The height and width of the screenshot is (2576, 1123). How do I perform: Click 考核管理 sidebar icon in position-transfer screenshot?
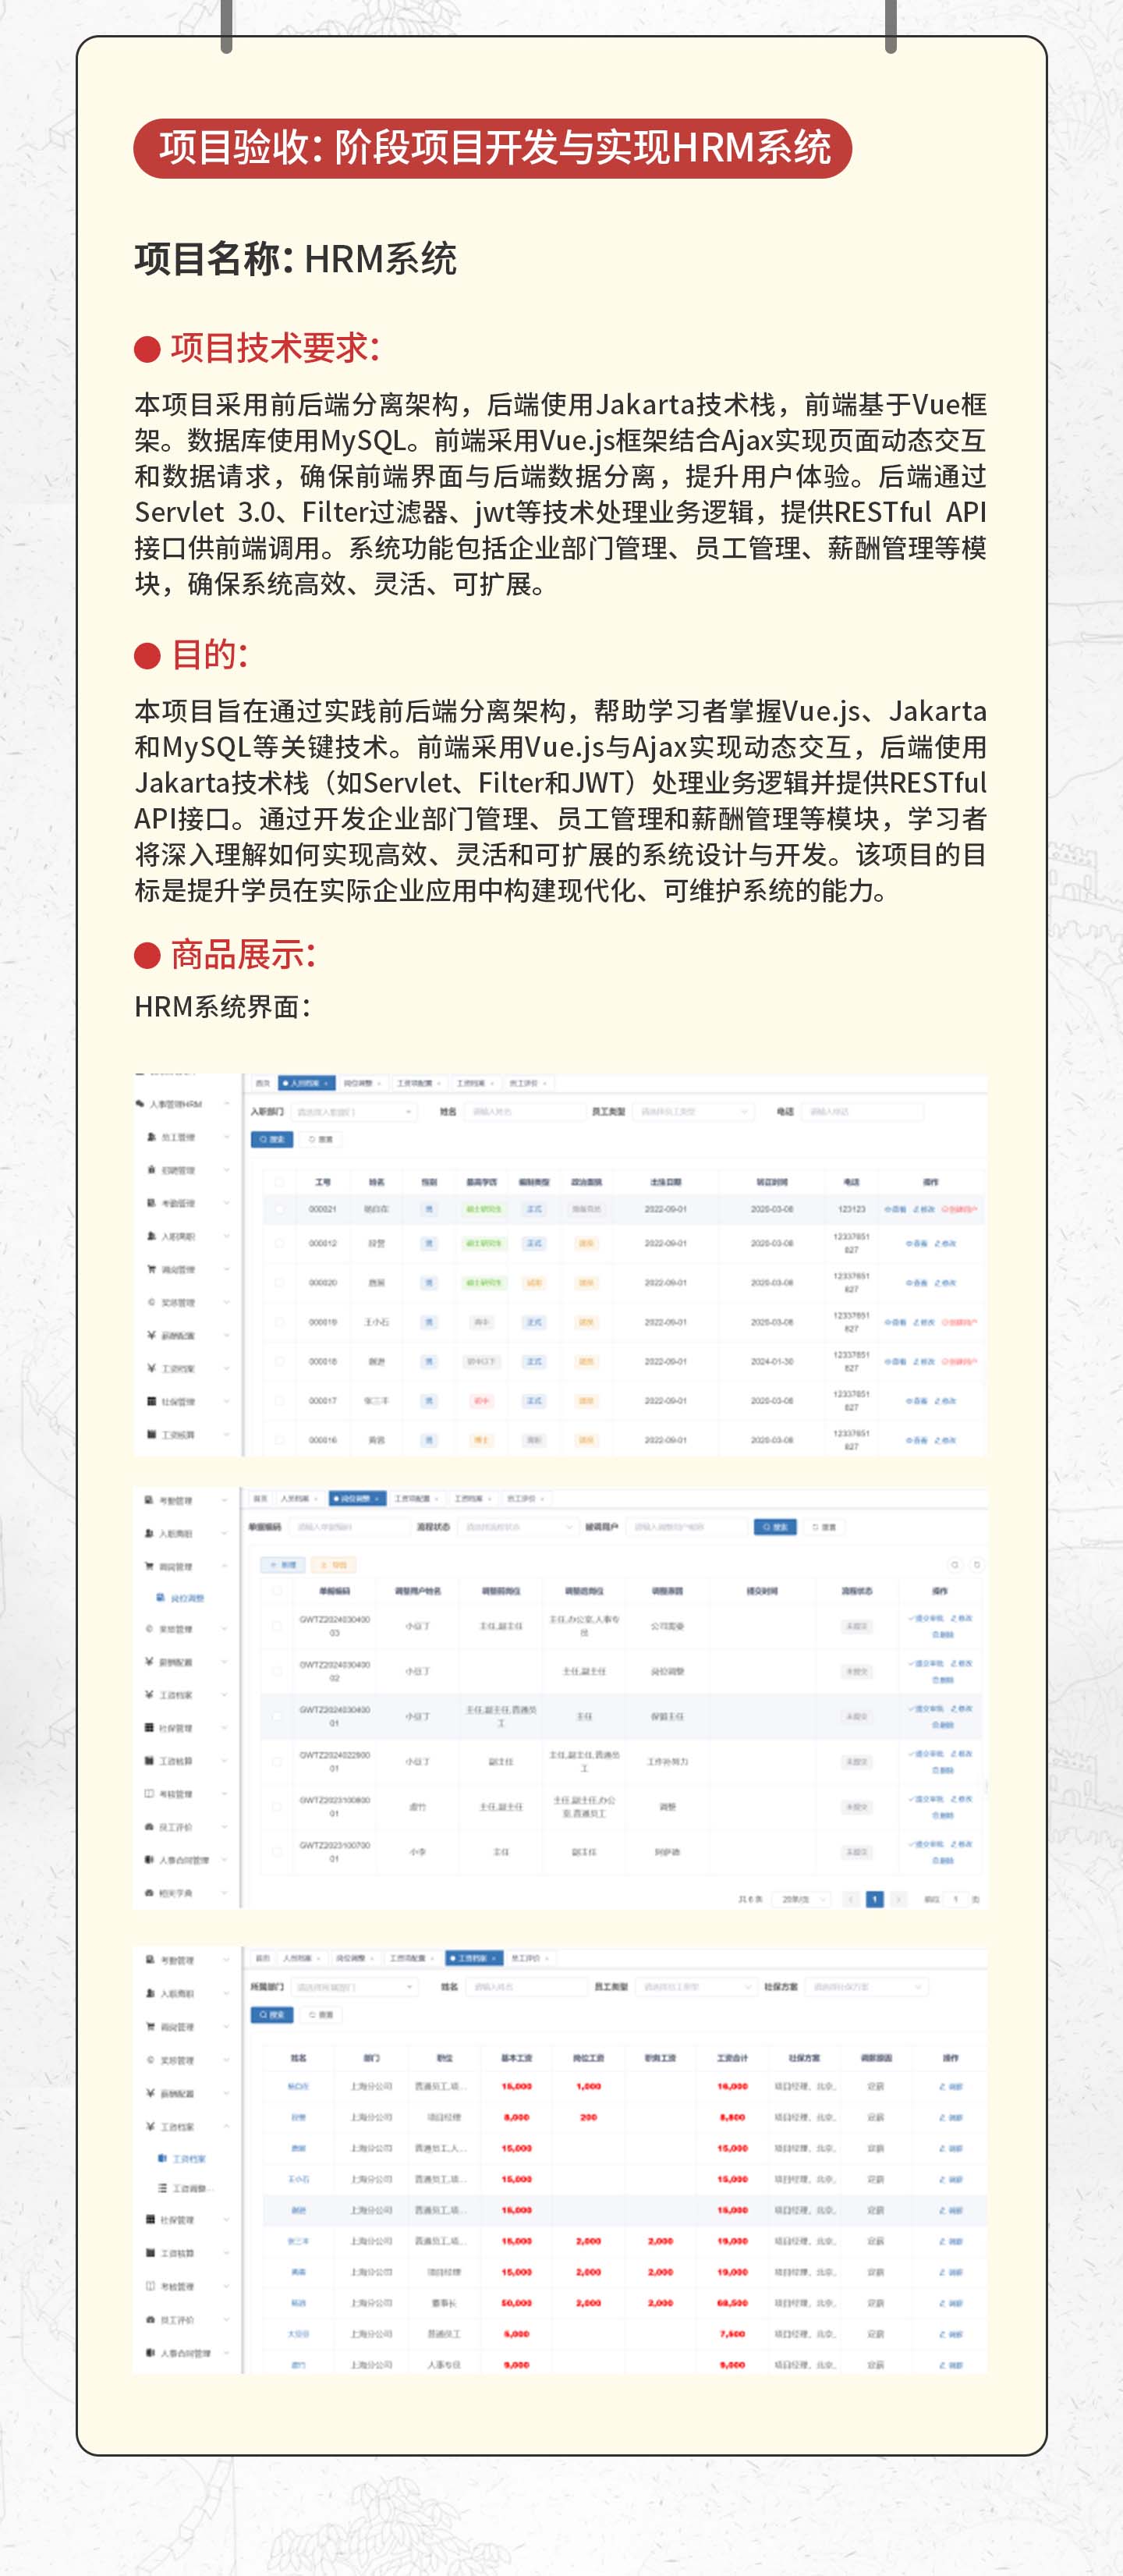(149, 1794)
